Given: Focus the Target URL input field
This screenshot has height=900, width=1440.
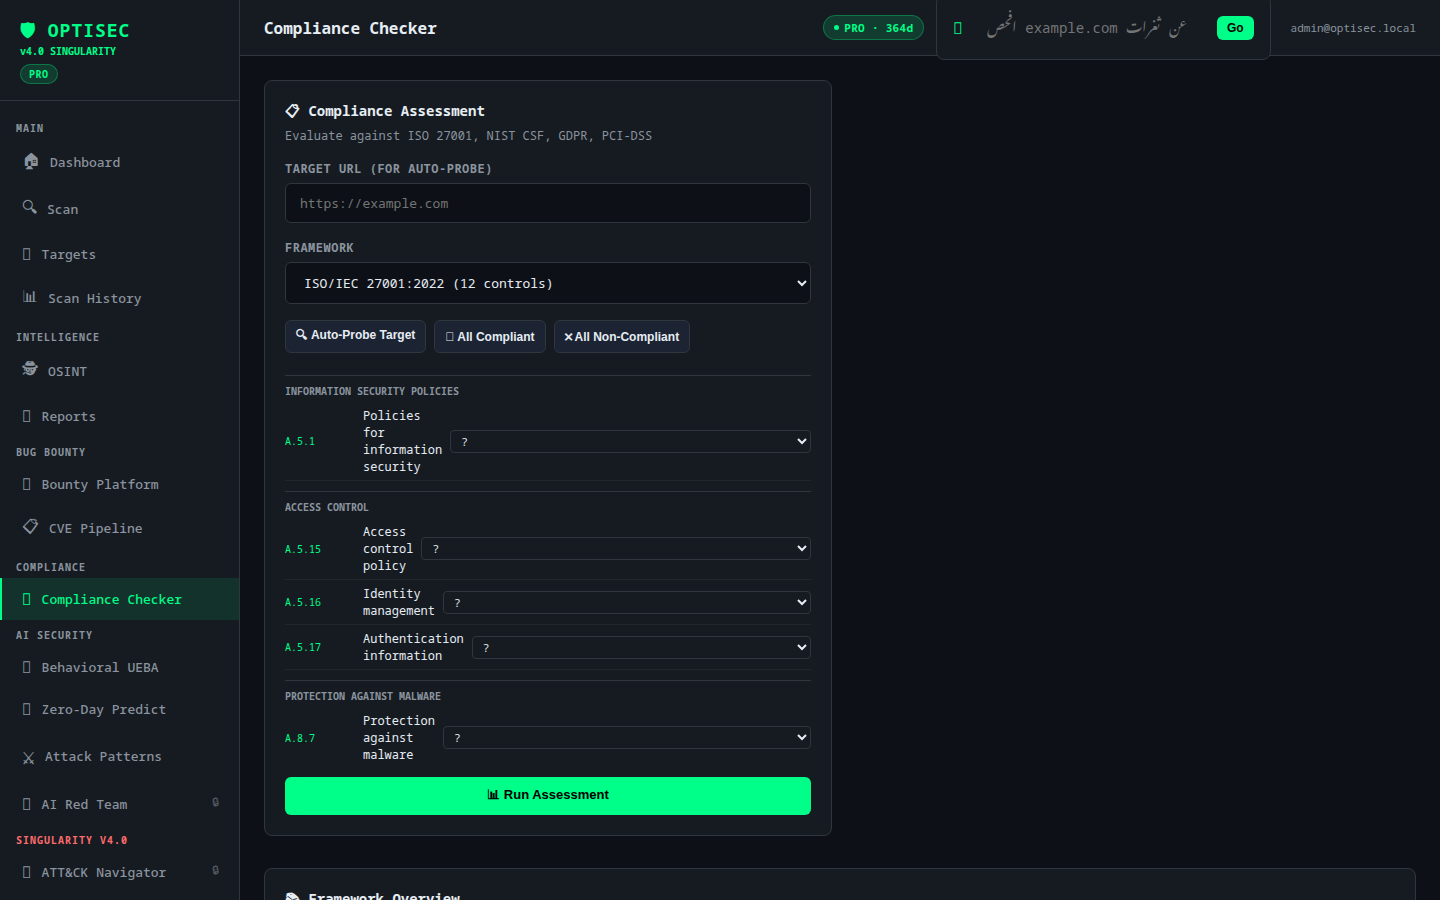Looking at the screenshot, I should point(548,203).
